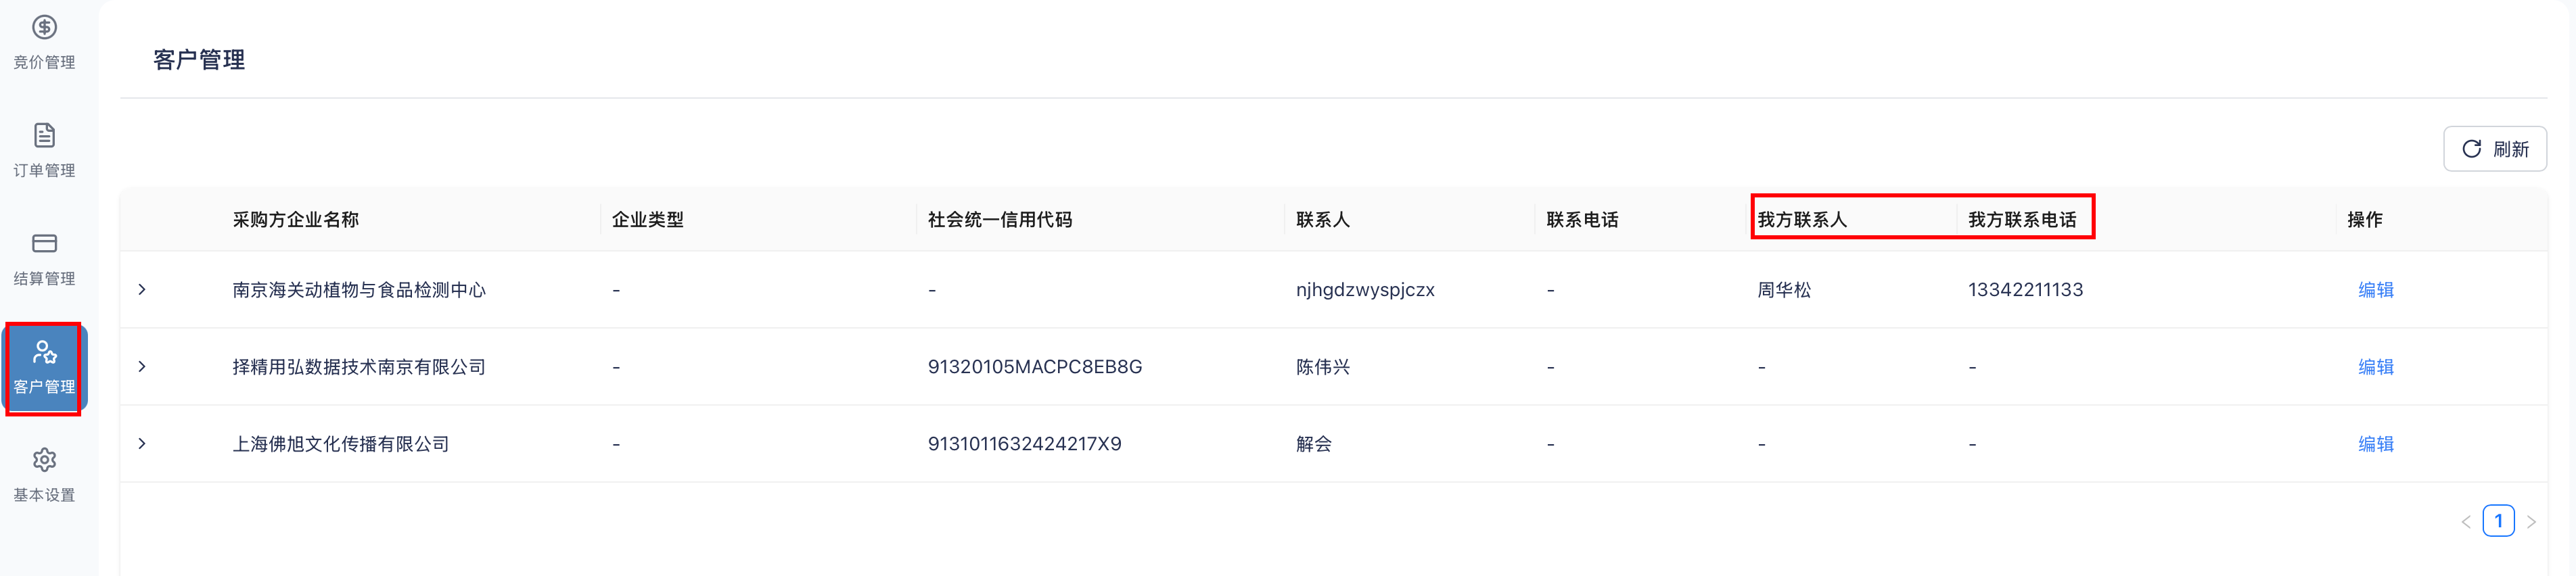This screenshot has width=2576, height=576.
Task: Select the 客户管理 user icon
Action: click(44, 352)
